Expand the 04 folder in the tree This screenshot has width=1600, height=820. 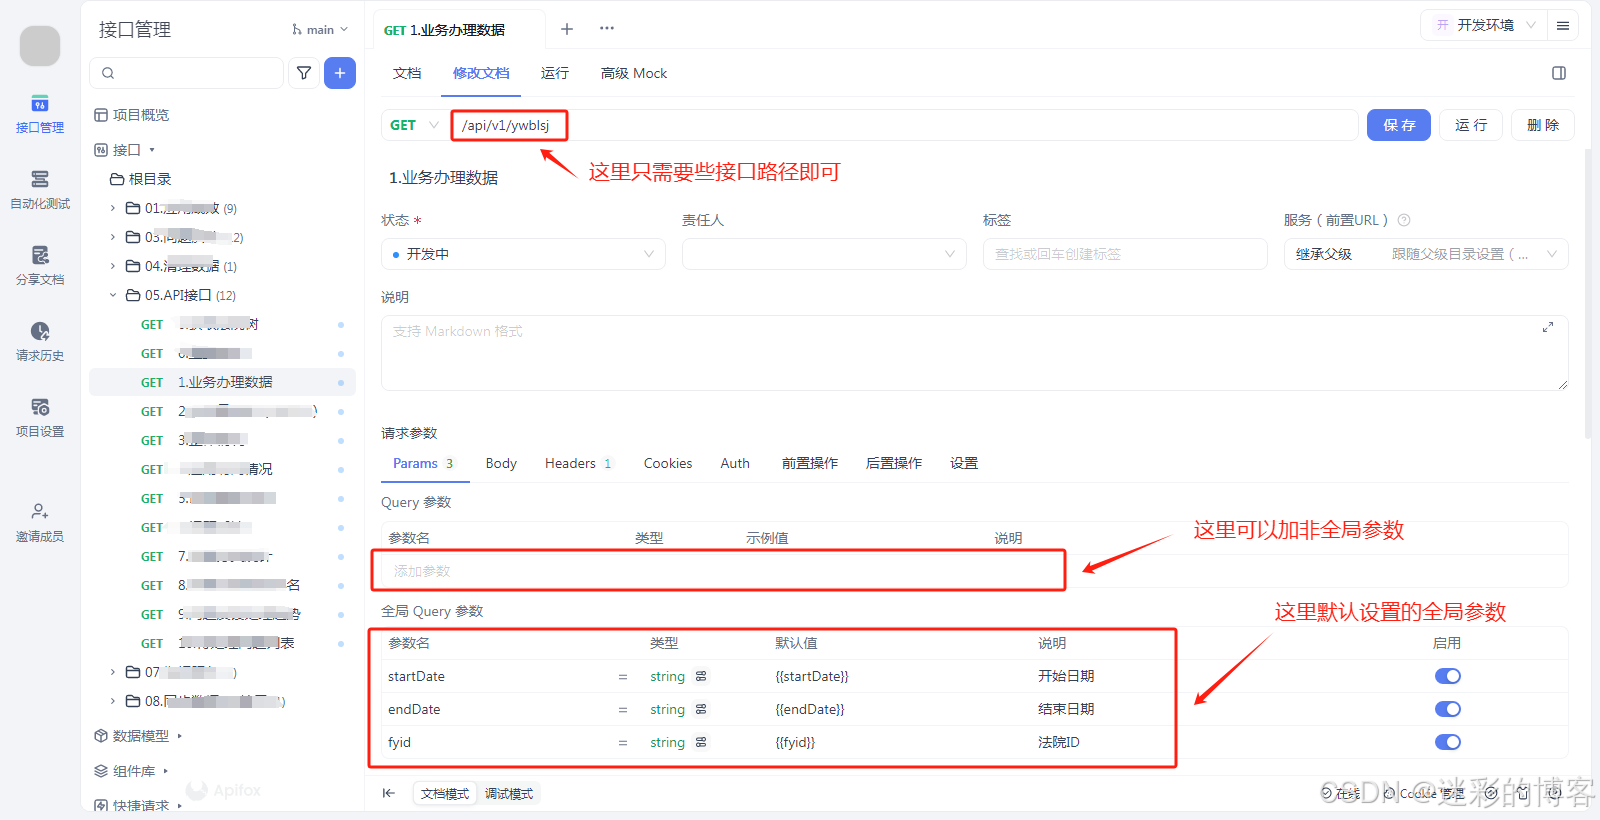[x=113, y=266]
